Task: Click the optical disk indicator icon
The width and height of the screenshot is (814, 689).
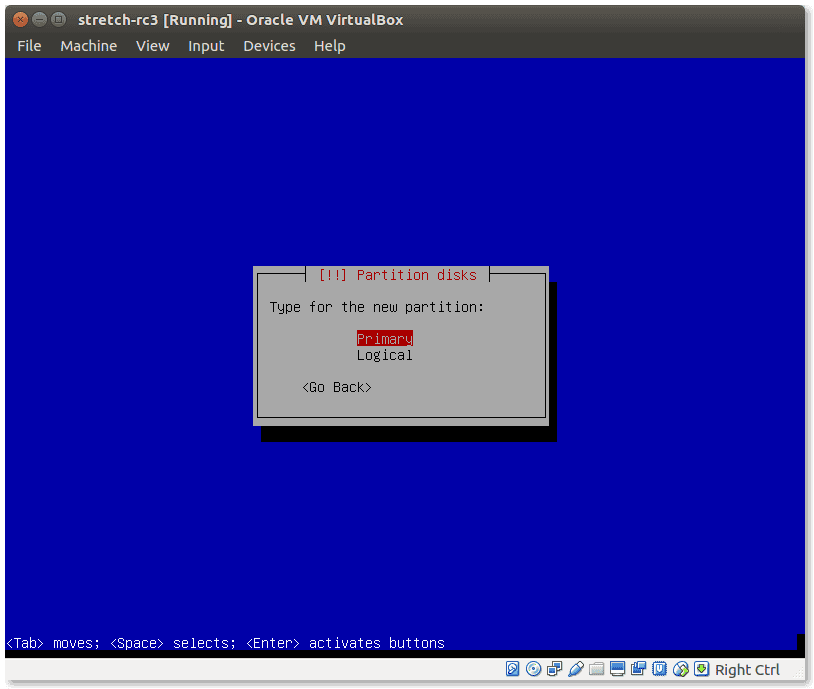Action: point(534,669)
